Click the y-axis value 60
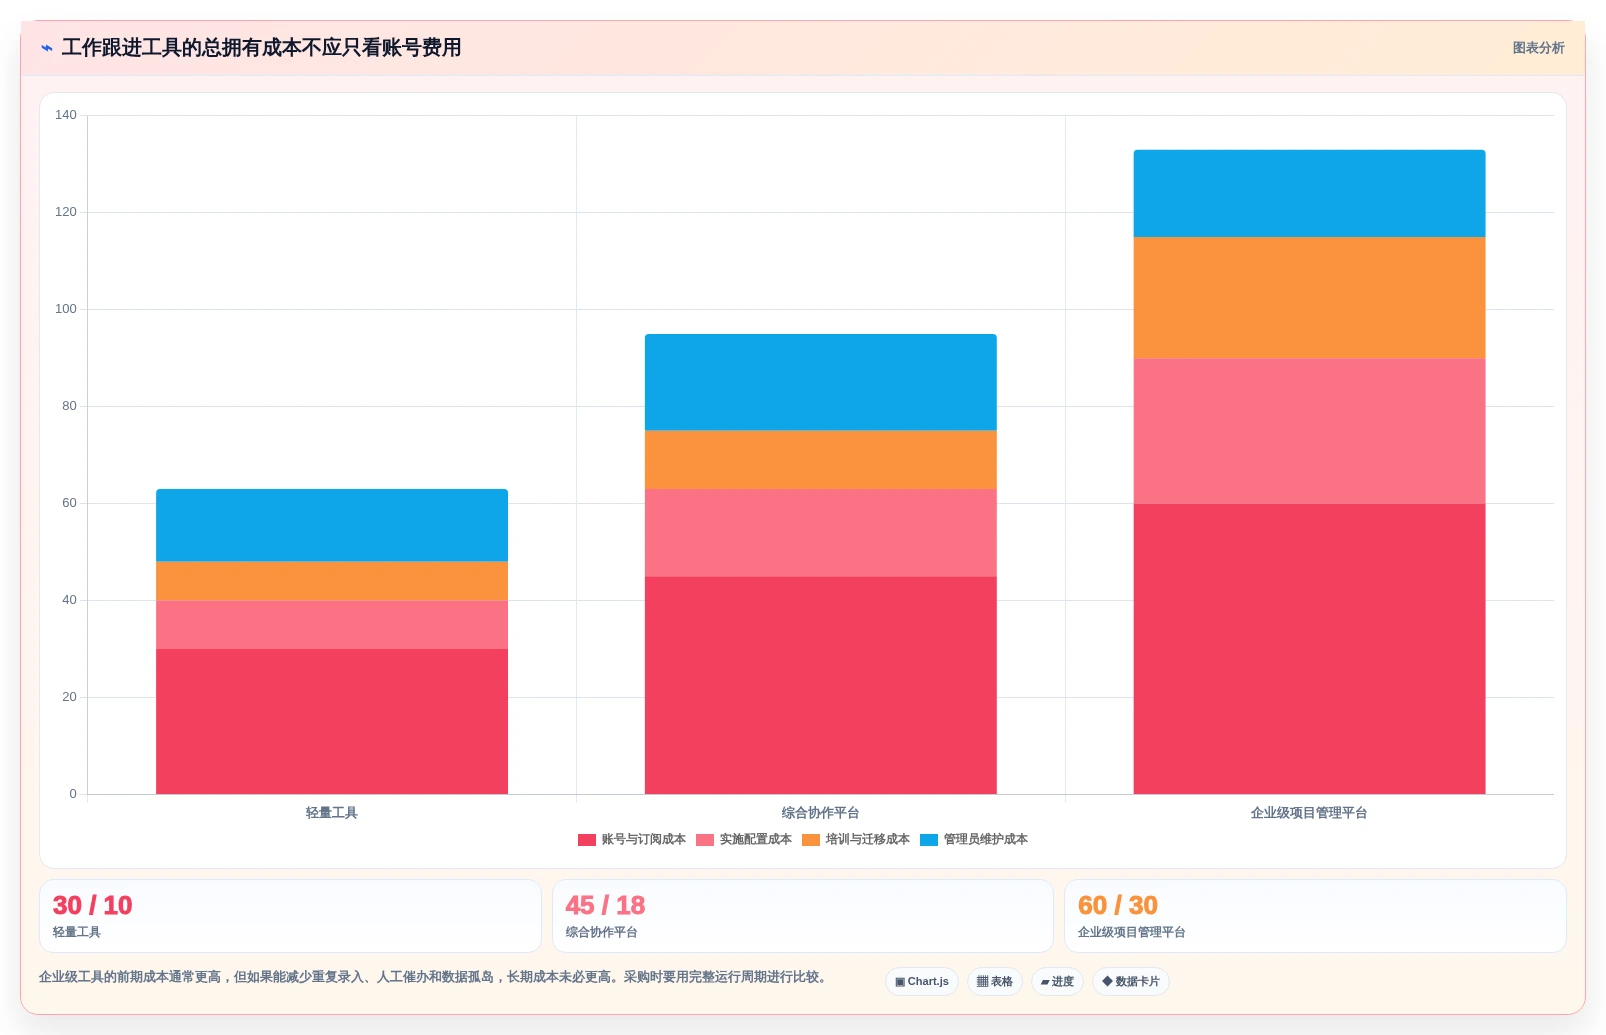This screenshot has width=1606, height=1035. [69, 503]
